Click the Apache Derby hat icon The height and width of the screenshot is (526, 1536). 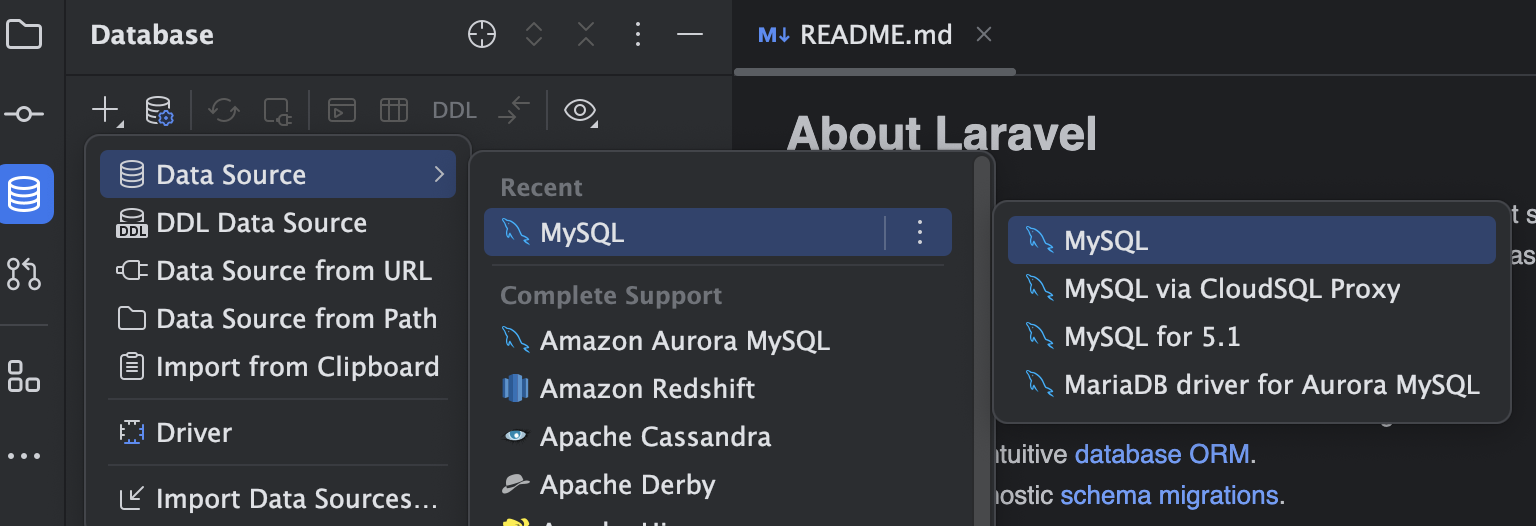coord(515,485)
